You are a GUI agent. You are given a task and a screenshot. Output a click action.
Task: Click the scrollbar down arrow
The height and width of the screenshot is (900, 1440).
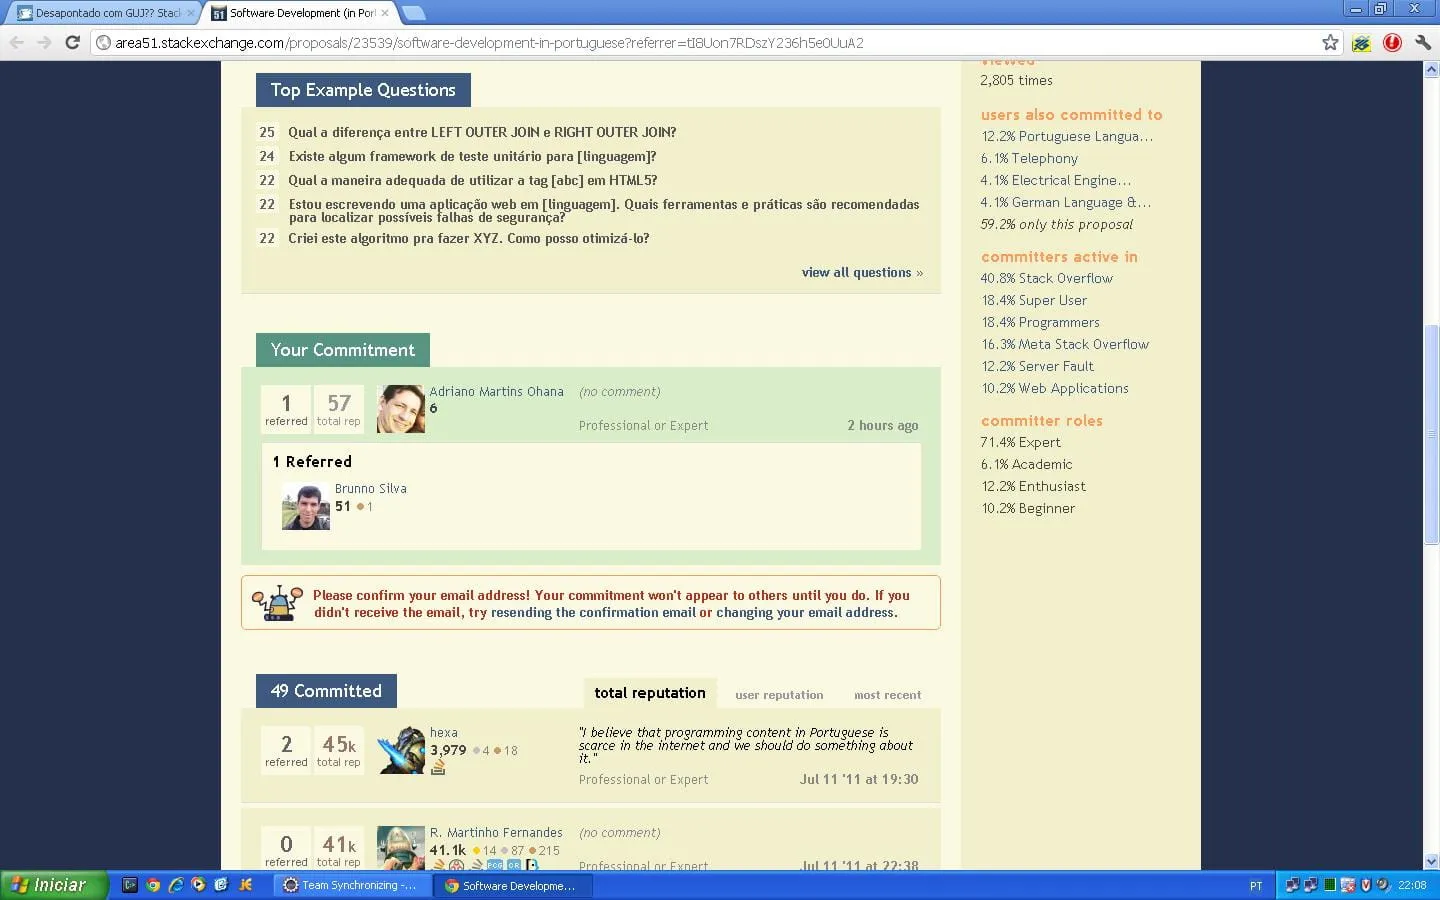tap(1431, 861)
